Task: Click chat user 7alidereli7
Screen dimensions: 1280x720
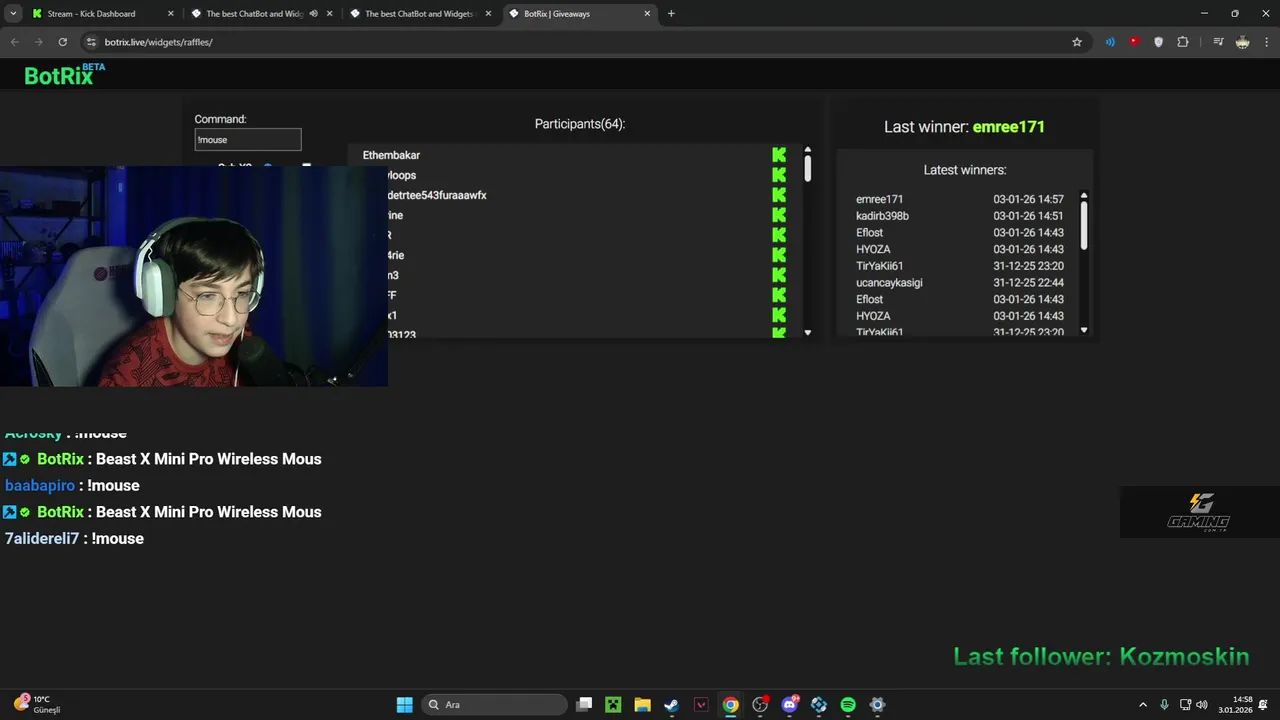Action: [42, 538]
